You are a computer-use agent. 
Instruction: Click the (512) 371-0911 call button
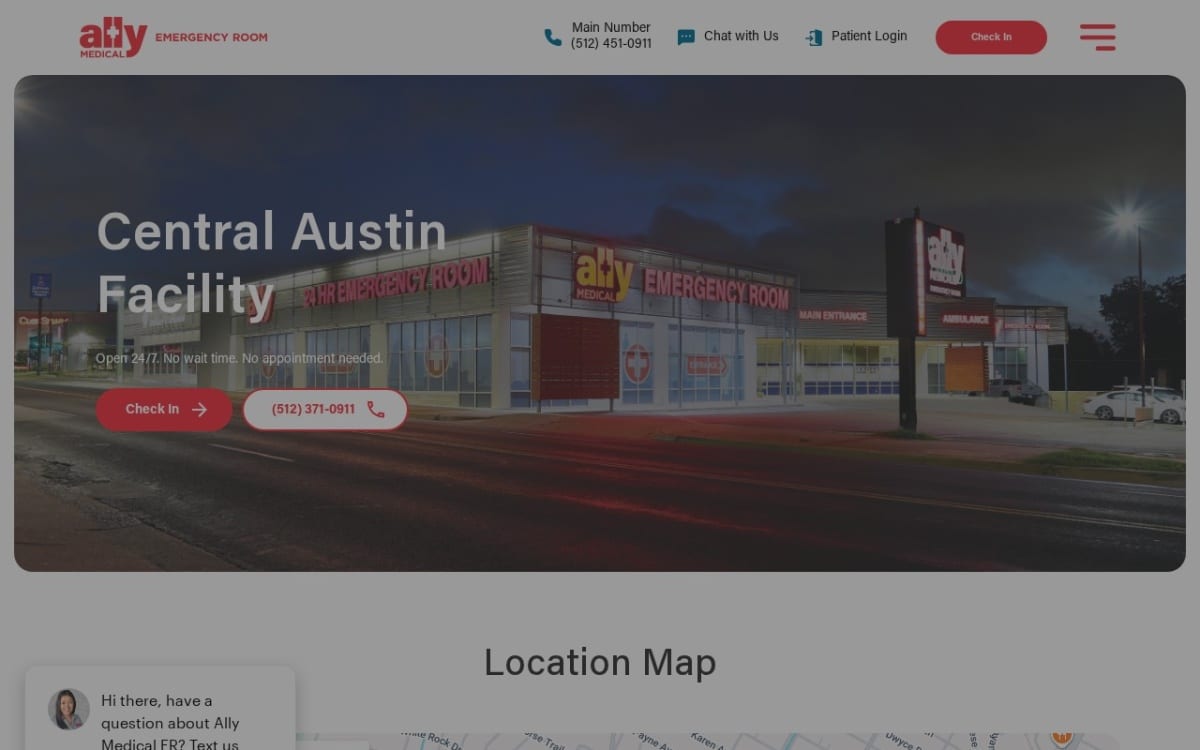tap(325, 409)
